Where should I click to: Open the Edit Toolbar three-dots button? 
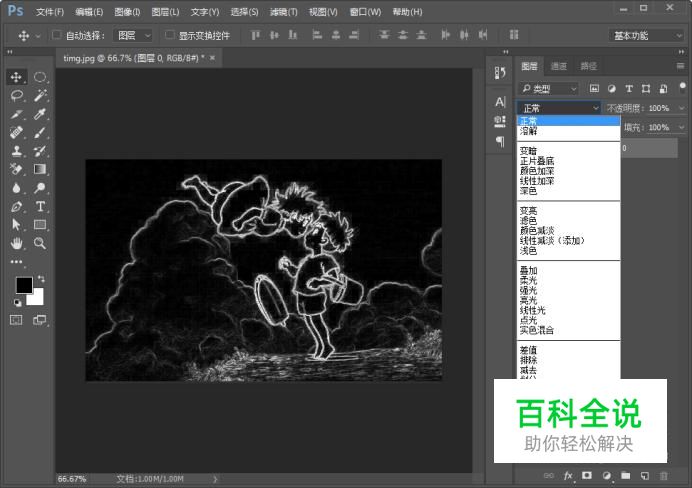tap(17, 262)
